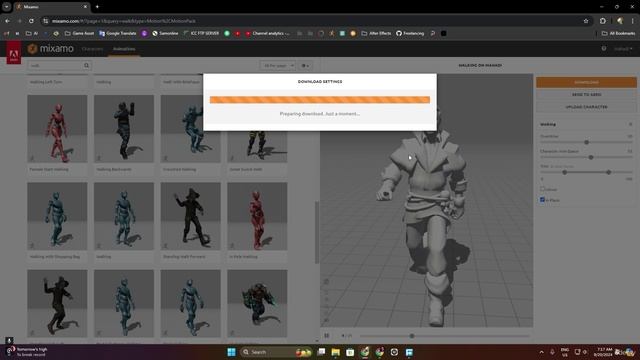Click the Trim slider right handle
Image resolution: width=640 pixels, height=360 pixels.
coord(609,172)
